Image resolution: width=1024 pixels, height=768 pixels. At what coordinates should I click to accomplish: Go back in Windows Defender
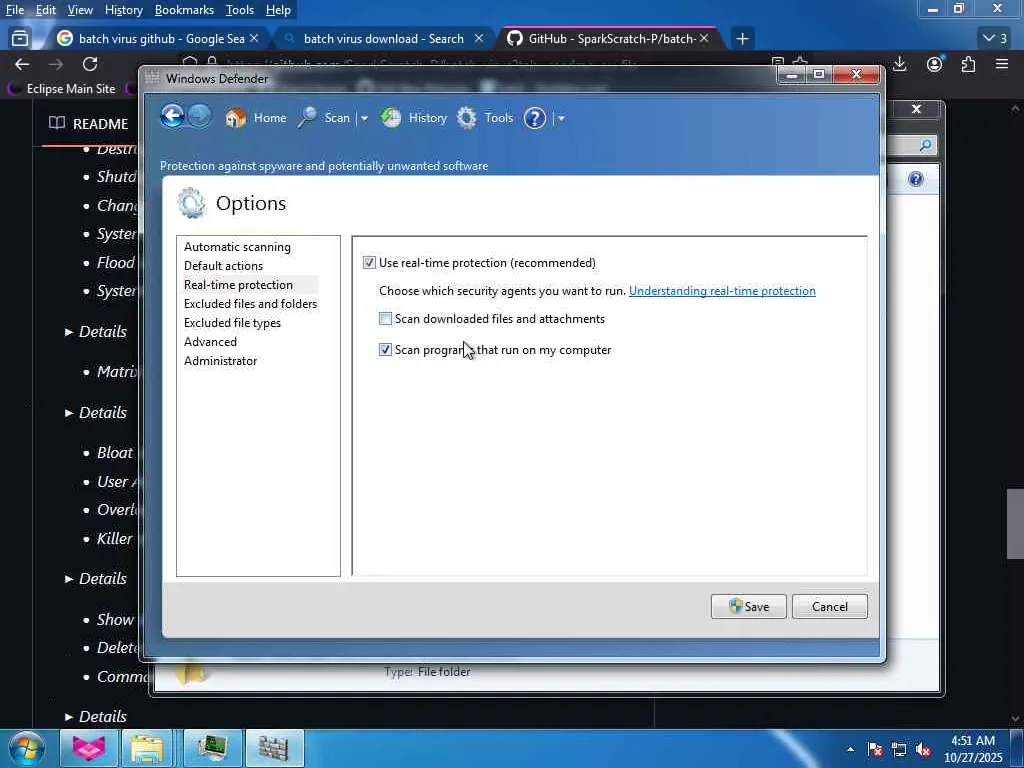click(172, 117)
